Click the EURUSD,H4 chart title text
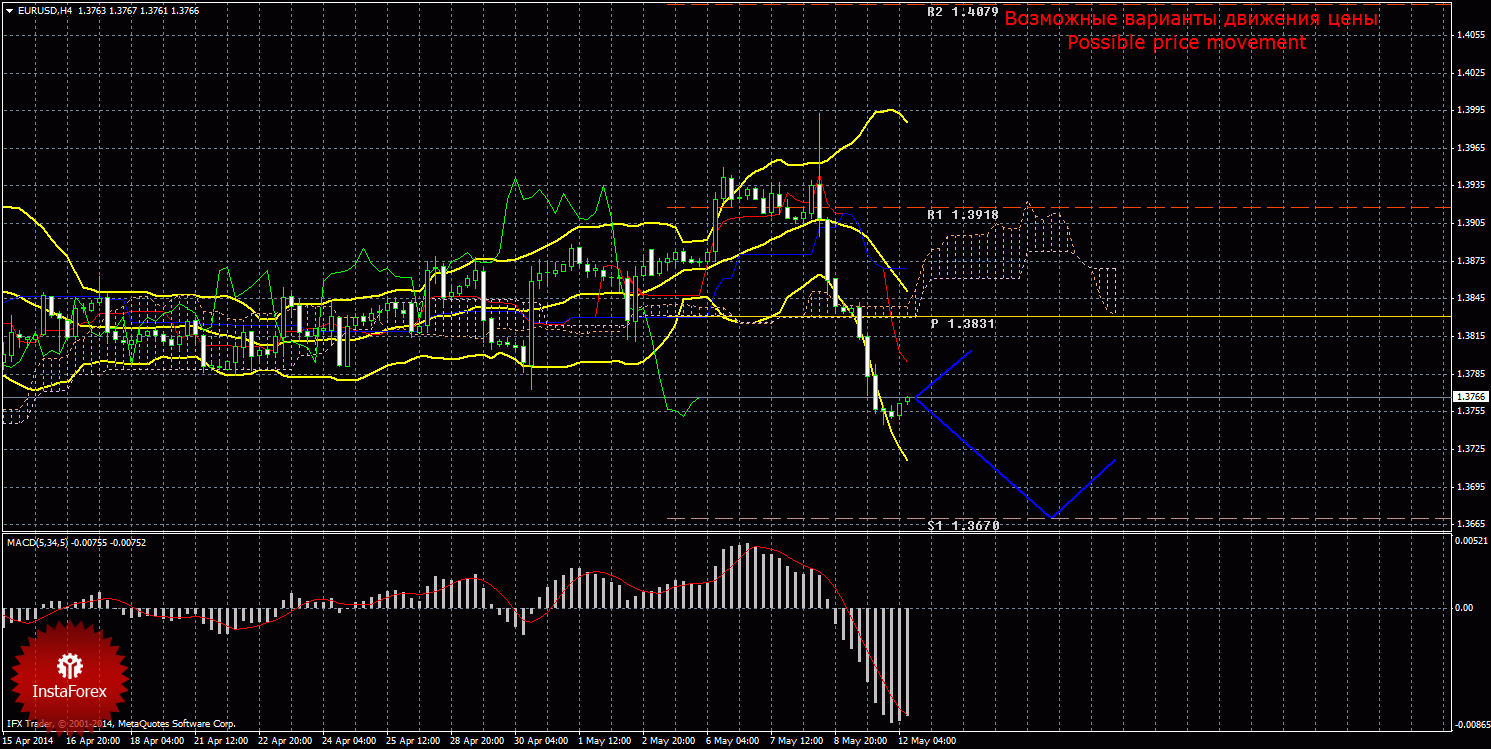The image size is (1491, 749). 45,10
